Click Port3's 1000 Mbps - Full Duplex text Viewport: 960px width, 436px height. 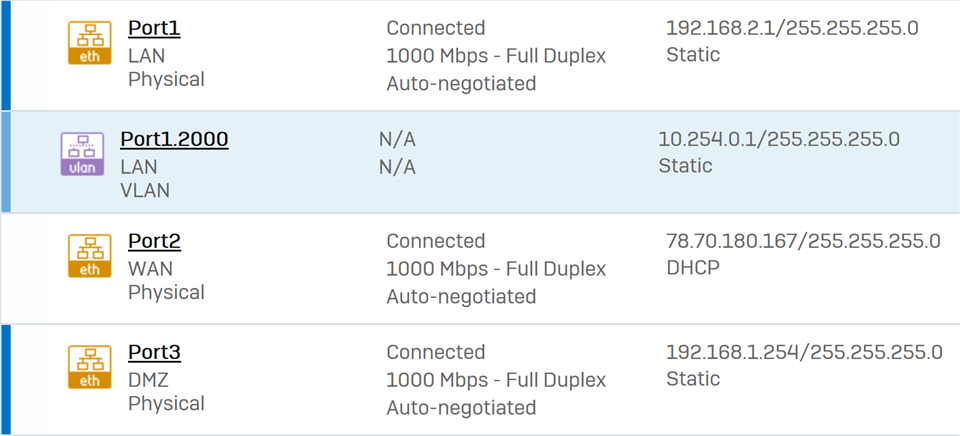496,380
